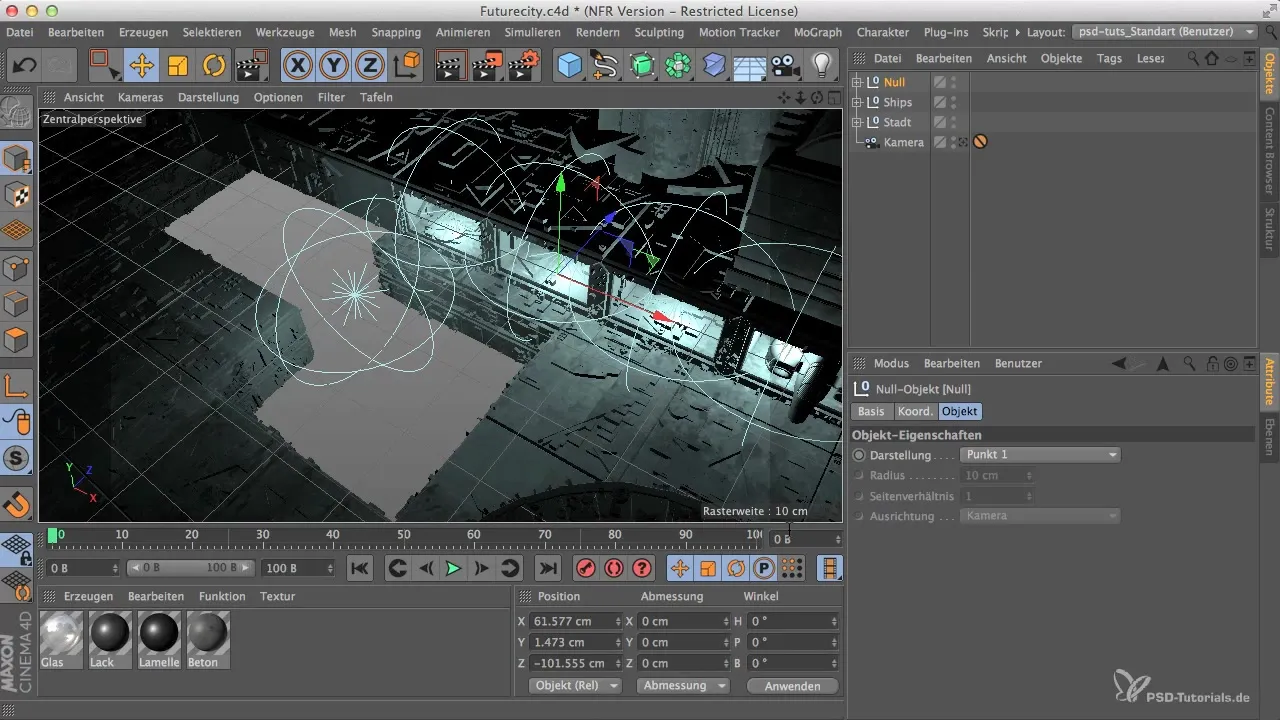
Task: Switch to the Basis tab
Action: 871,411
